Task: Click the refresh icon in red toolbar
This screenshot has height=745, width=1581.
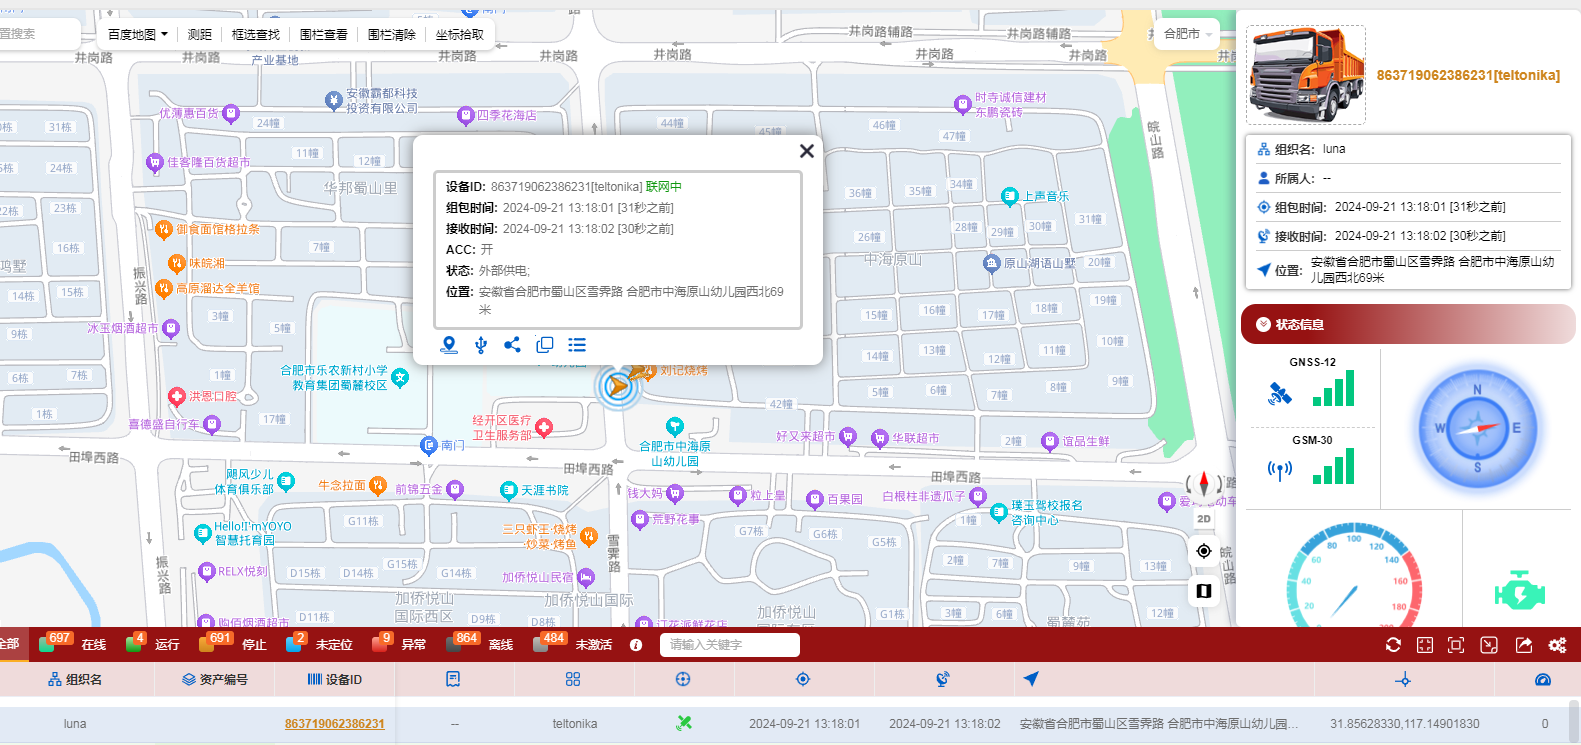Action: point(1393,645)
